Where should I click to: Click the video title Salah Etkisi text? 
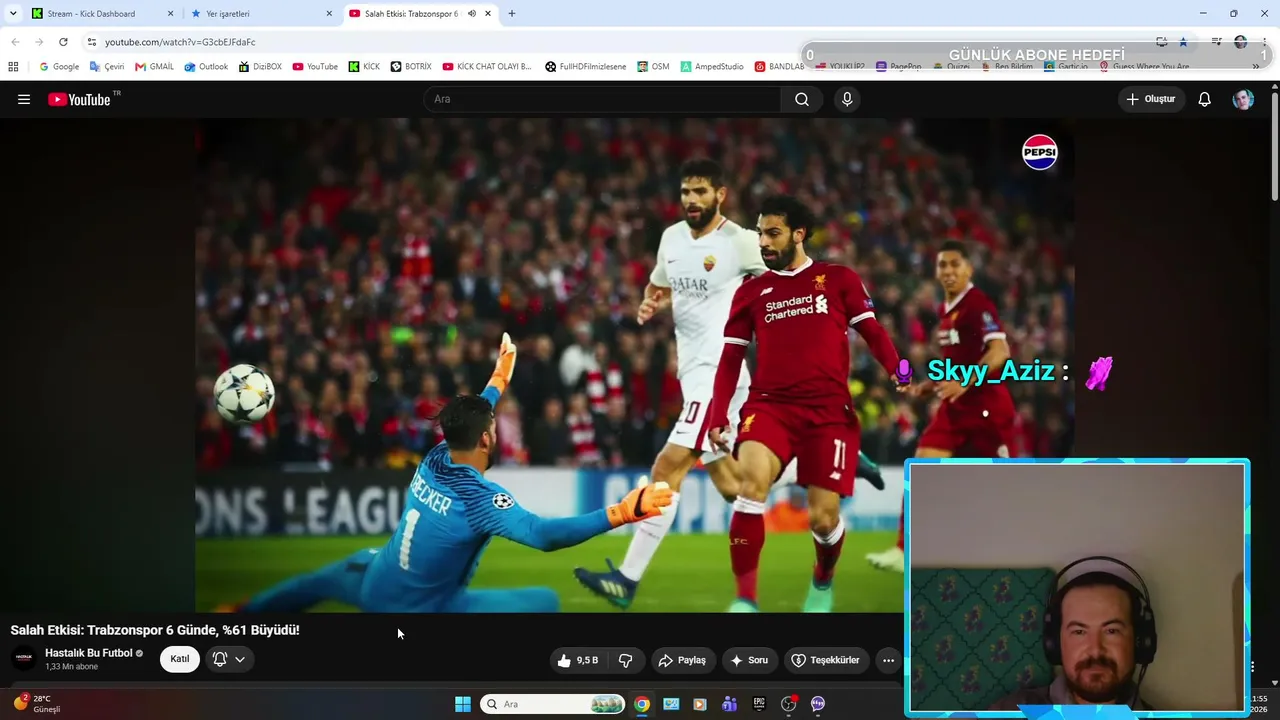click(x=155, y=630)
